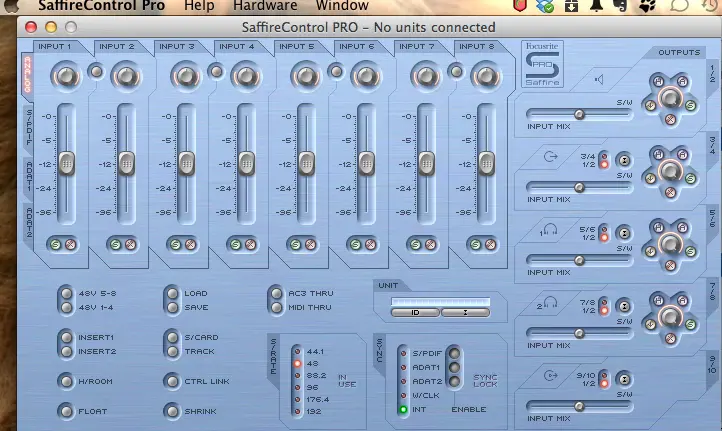Select the 96 sample rate
Screen dimensions: 722x431
297,388
